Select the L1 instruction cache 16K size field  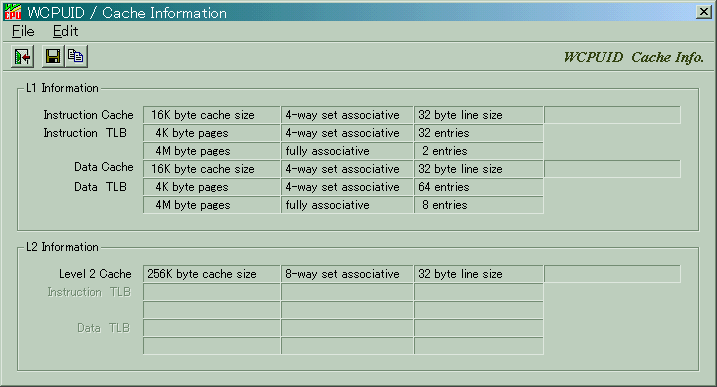pos(212,115)
